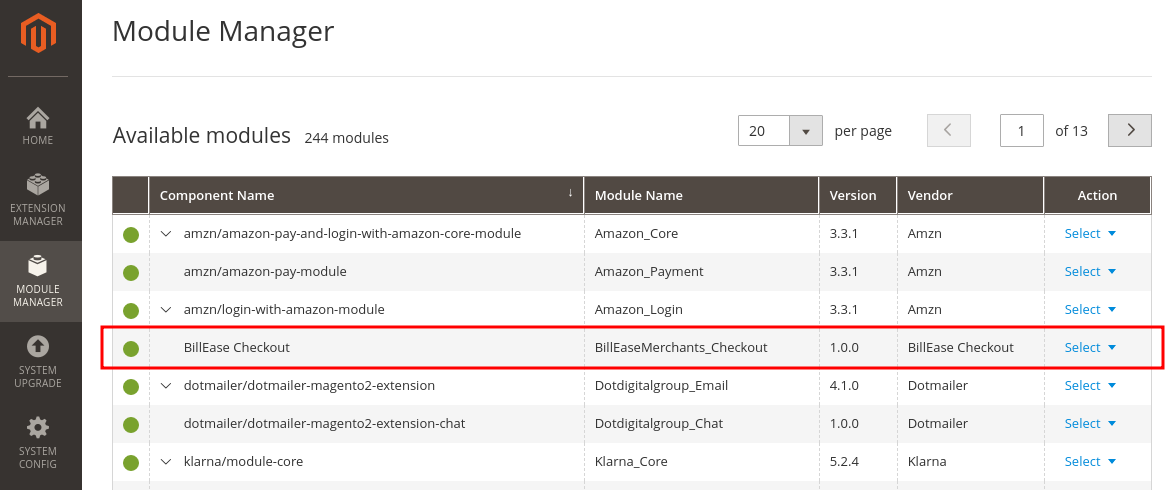Click the Action column header

(1097, 195)
